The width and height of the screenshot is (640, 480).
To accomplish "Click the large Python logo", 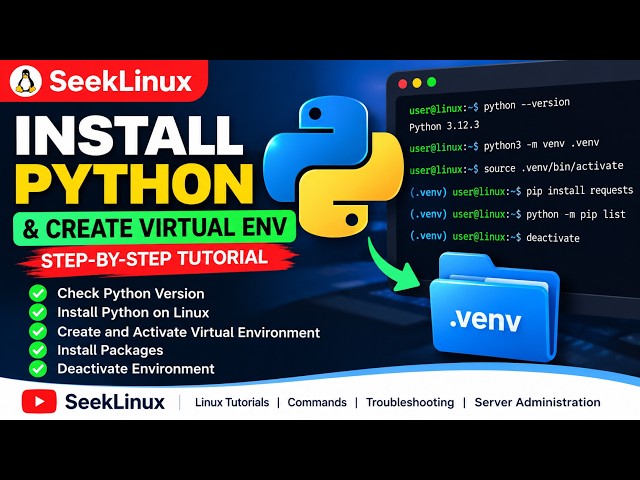I will pyautogui.click(x=333, y=167).
